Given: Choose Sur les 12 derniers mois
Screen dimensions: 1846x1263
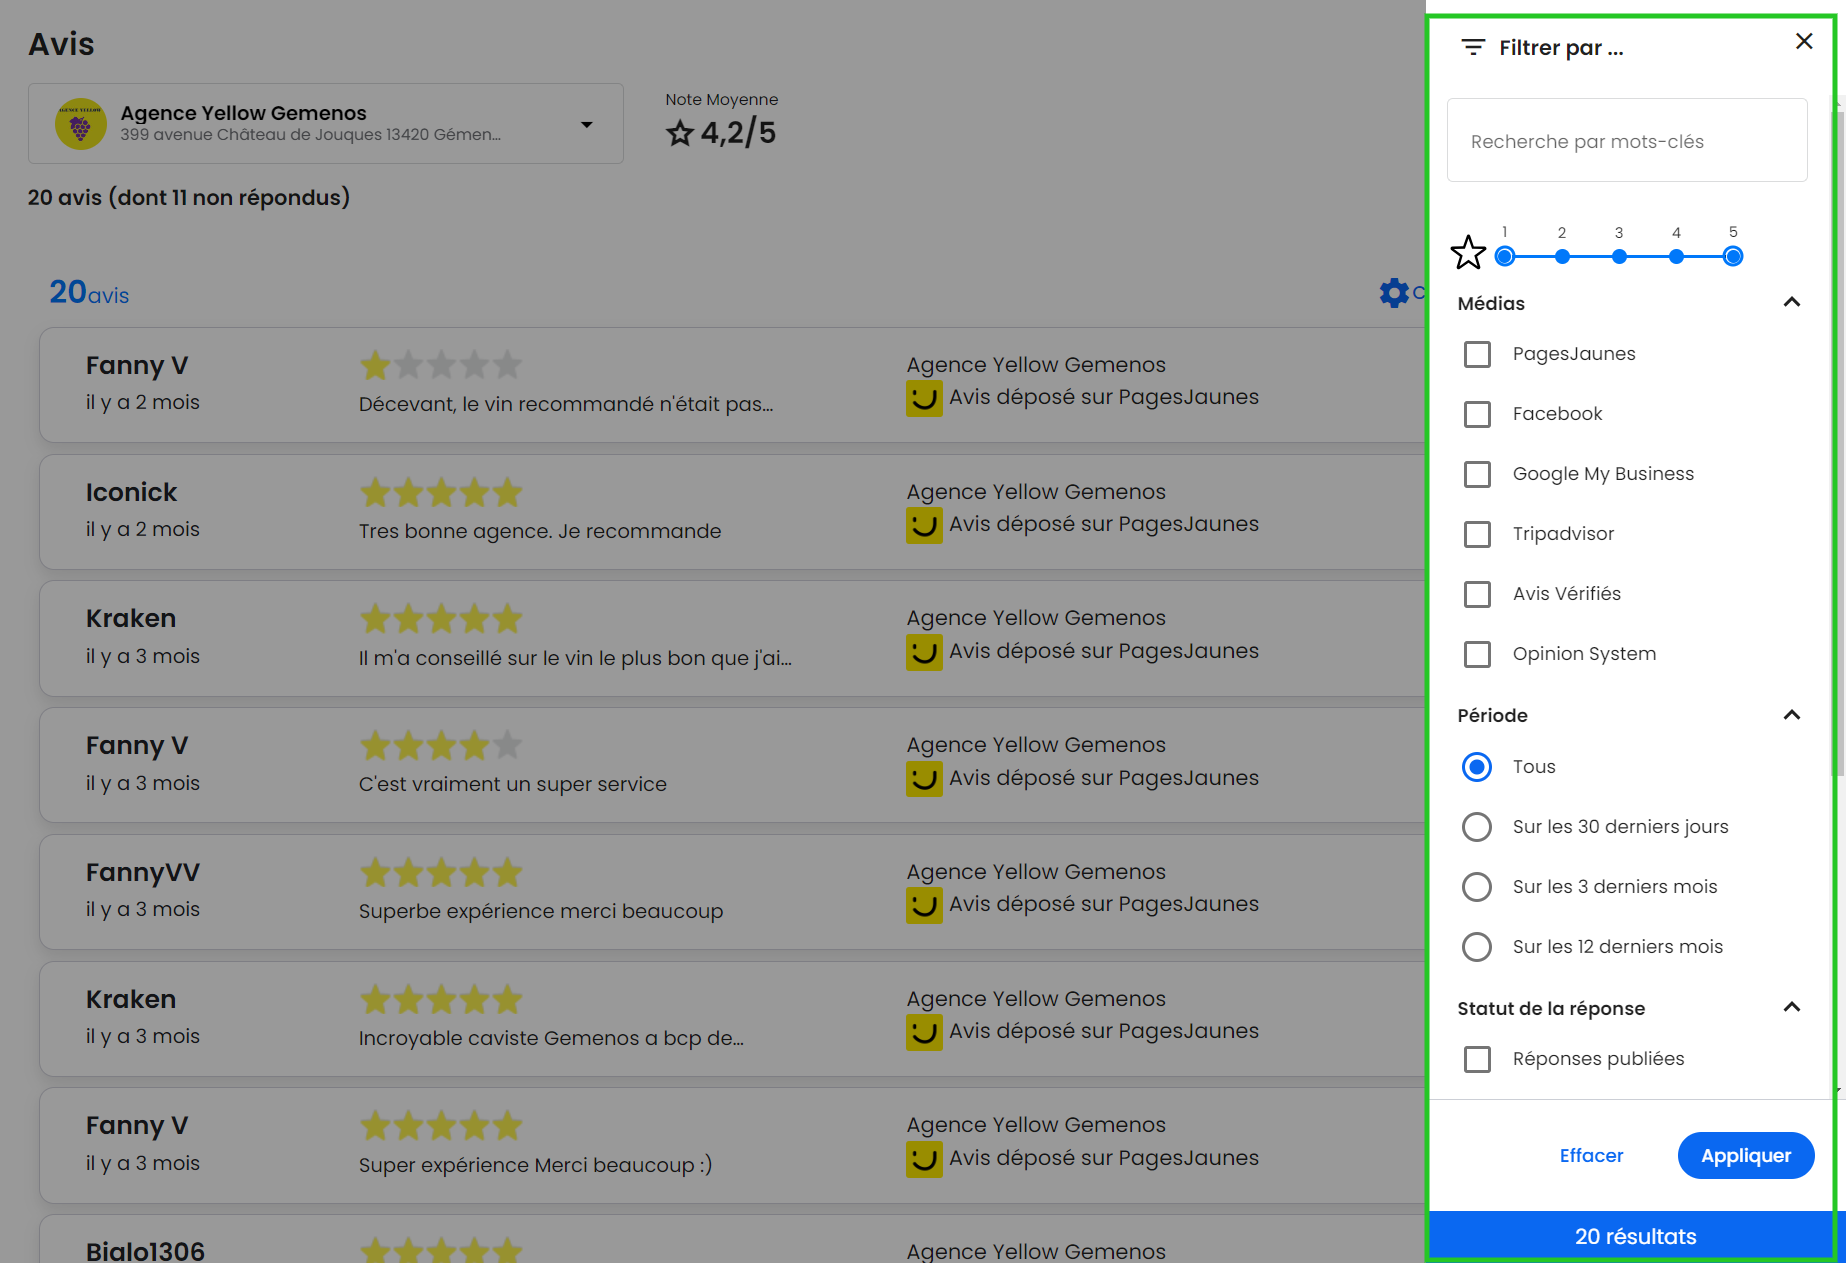Looking at the screenshot, I should point(1477,947).
